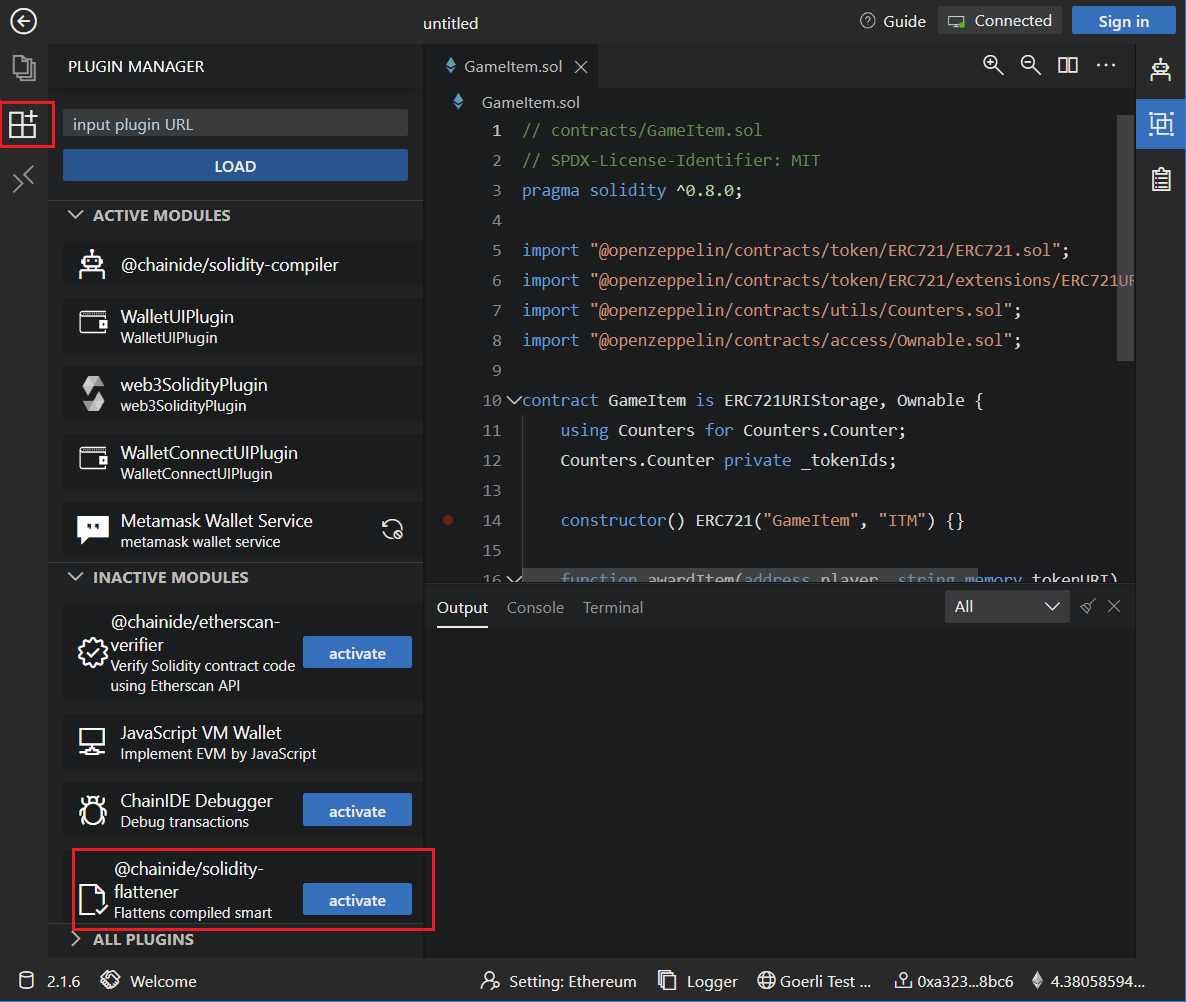
Task: Collapse the Active Modules section
Action: point(76,215)
